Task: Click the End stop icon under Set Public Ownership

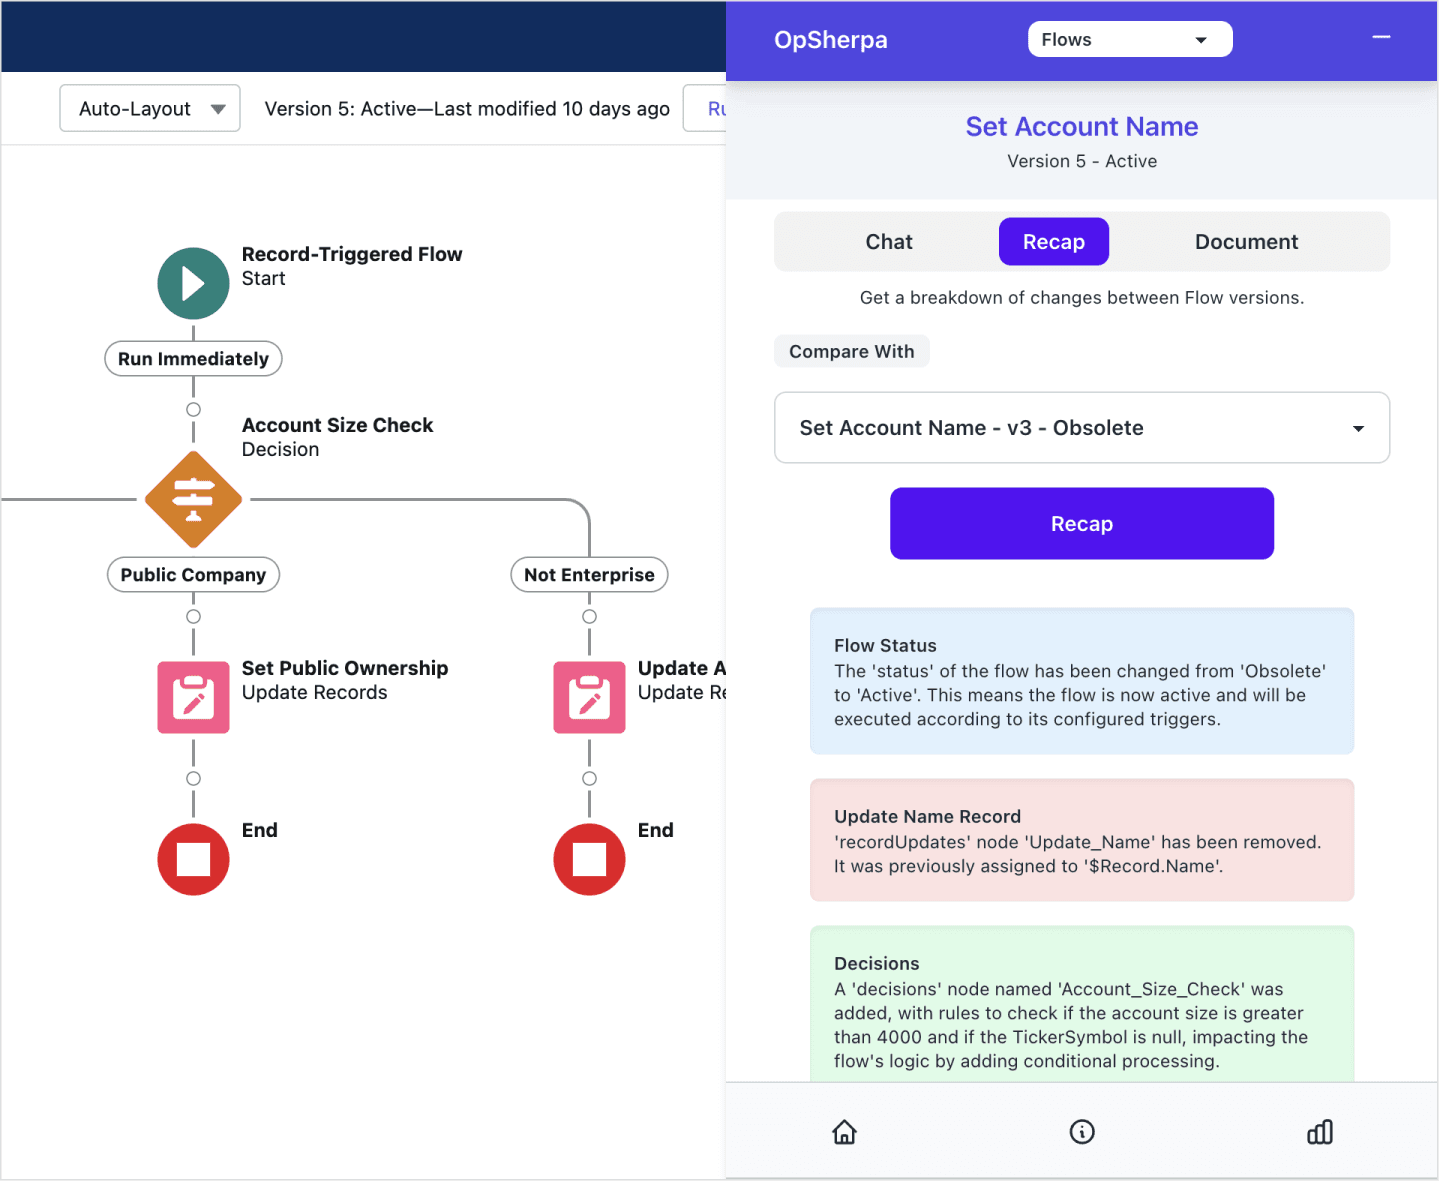Action: coord(193,859)
